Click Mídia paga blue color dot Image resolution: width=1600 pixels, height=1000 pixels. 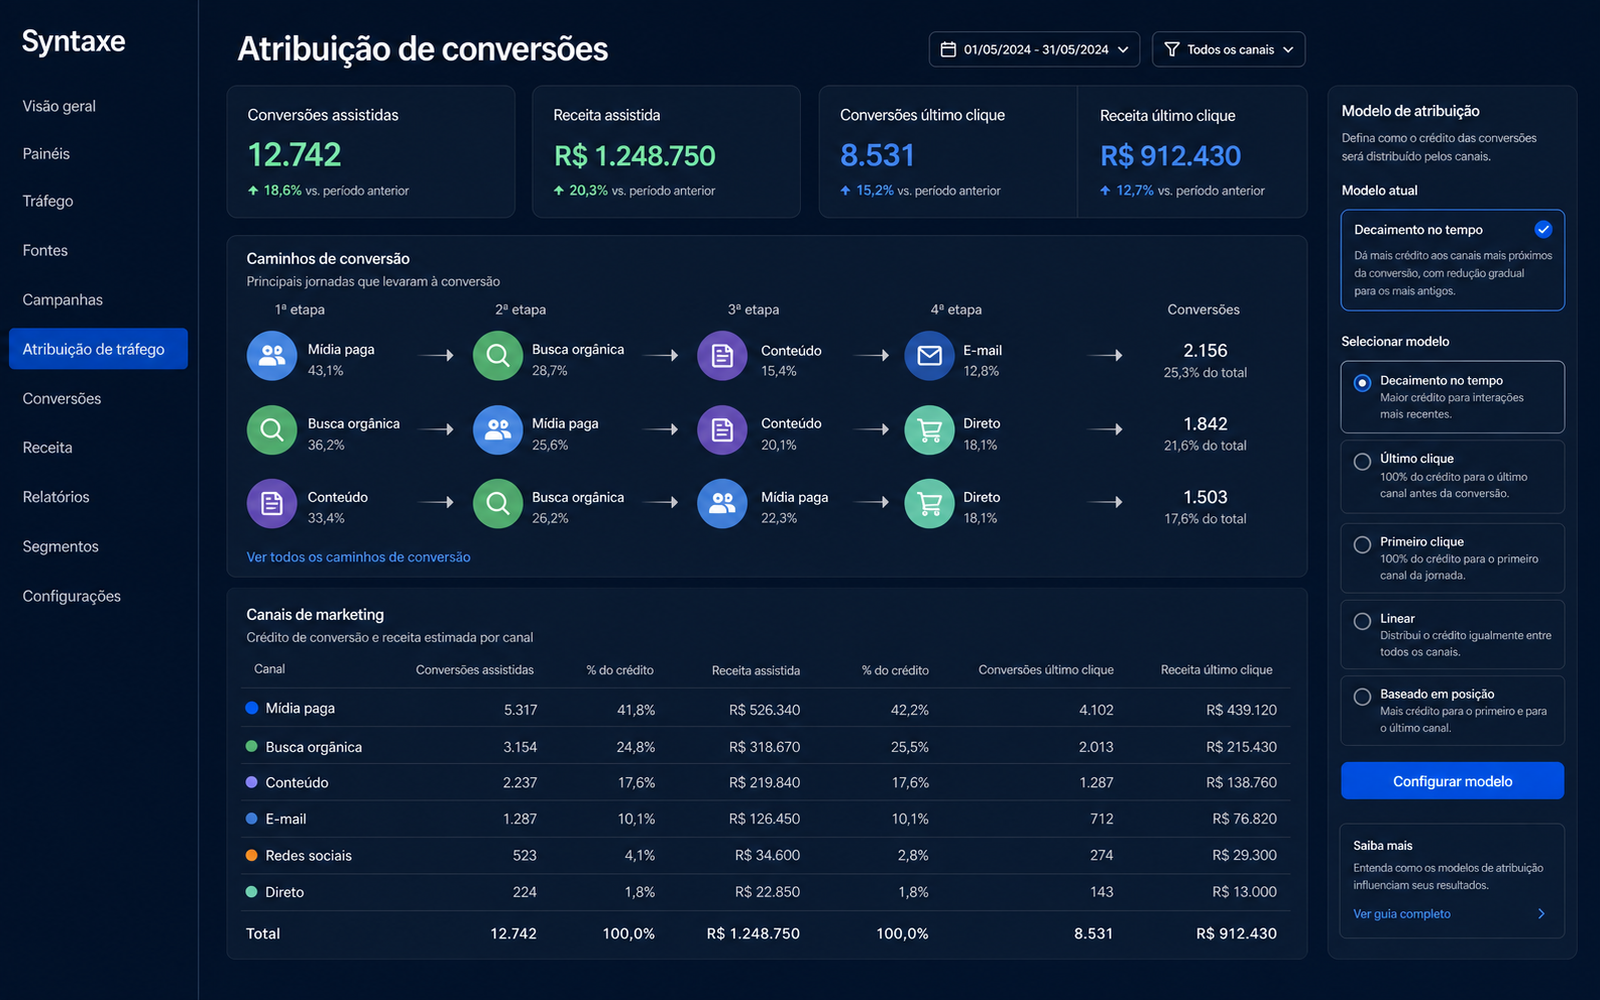click(252, 708)
